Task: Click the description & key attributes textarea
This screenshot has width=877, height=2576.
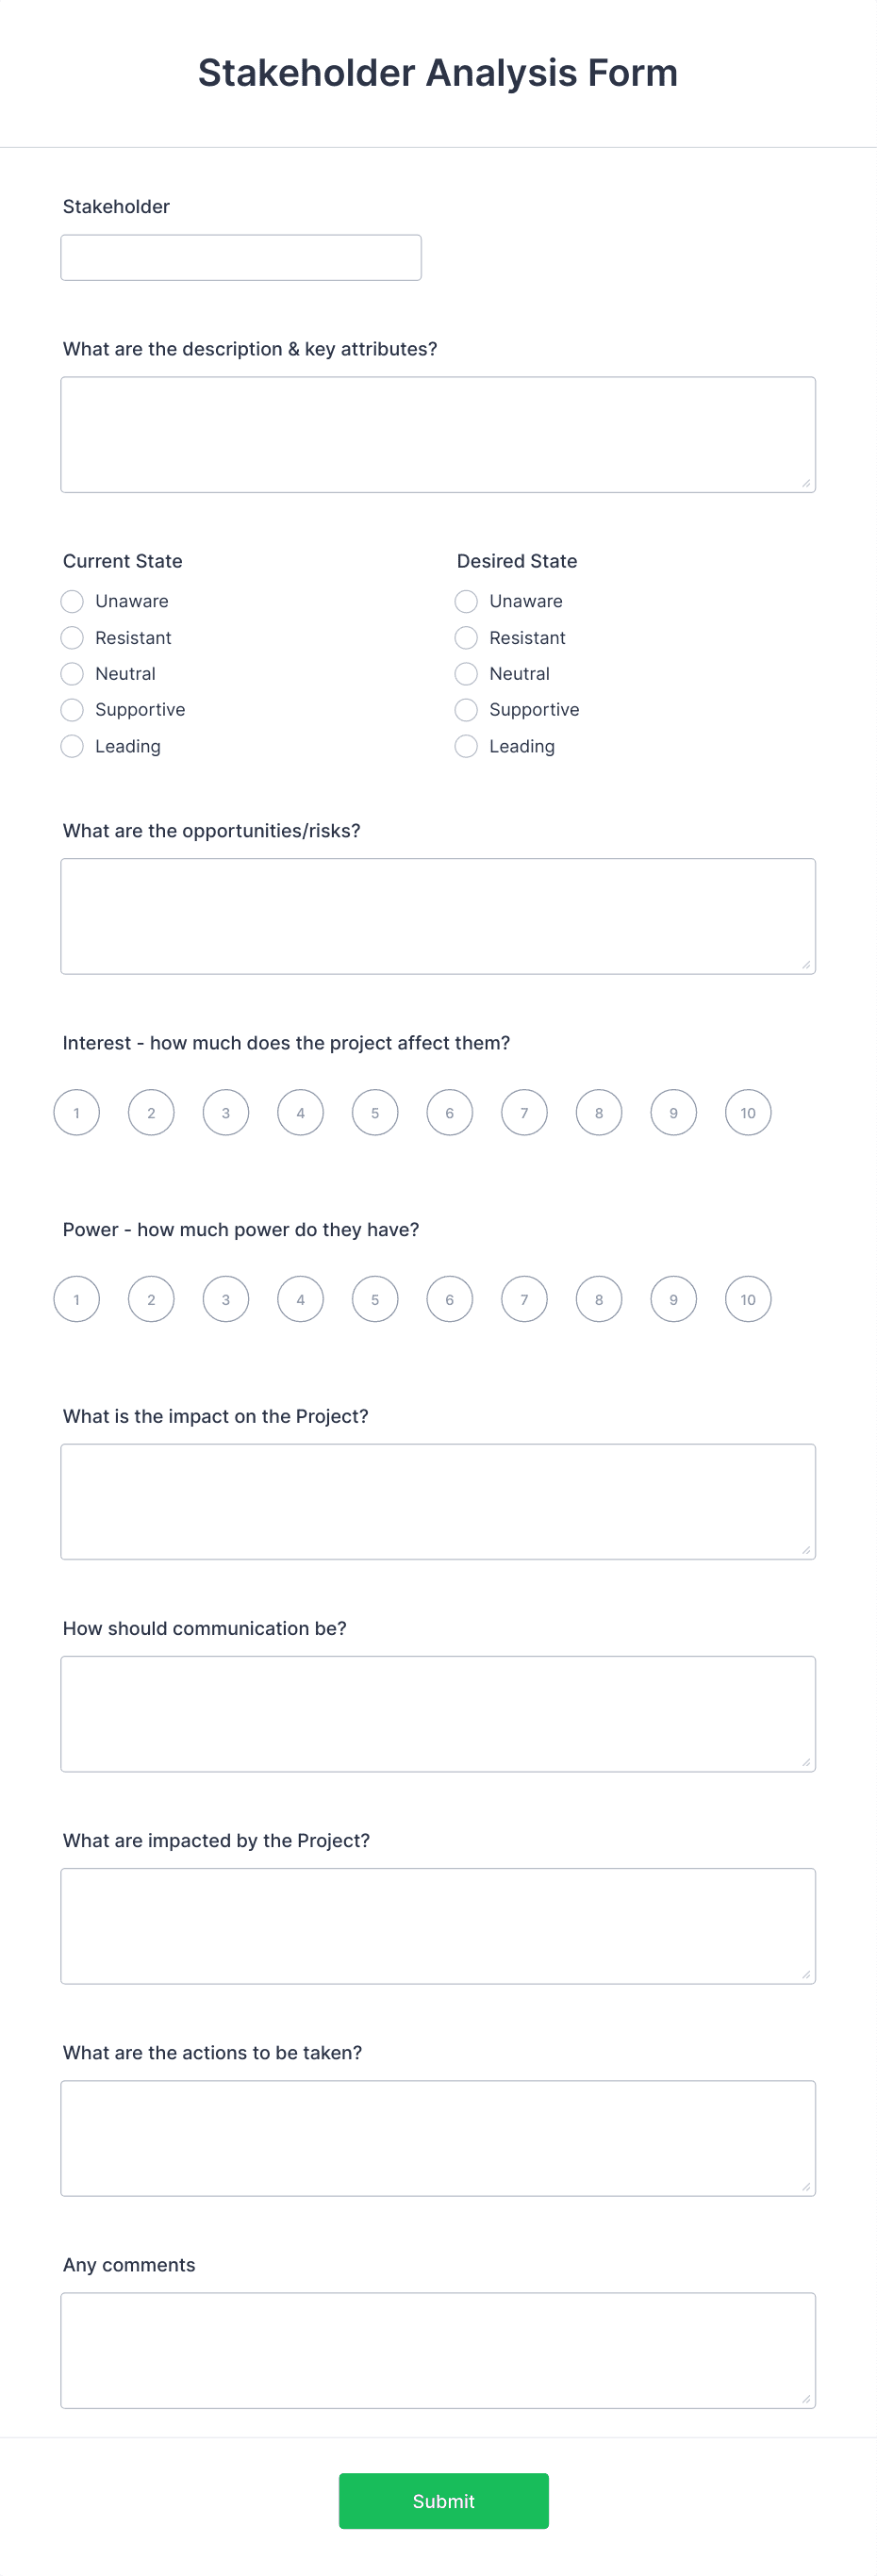Action: [x=438, y=434]
